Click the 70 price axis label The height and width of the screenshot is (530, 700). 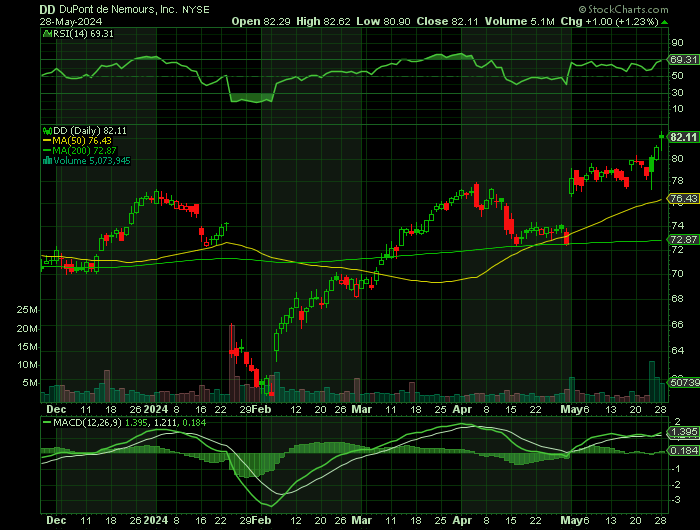pyautogui.click(x=677, y=273)
